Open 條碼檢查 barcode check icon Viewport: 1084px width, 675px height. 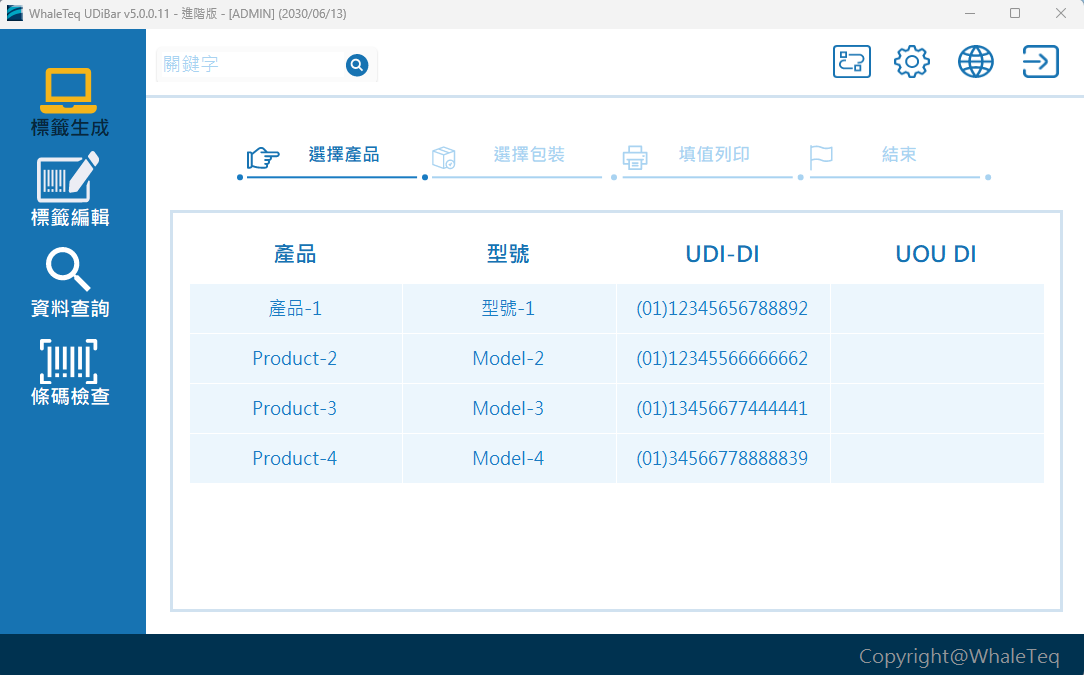pyautogui.click(x=68, y=361)
